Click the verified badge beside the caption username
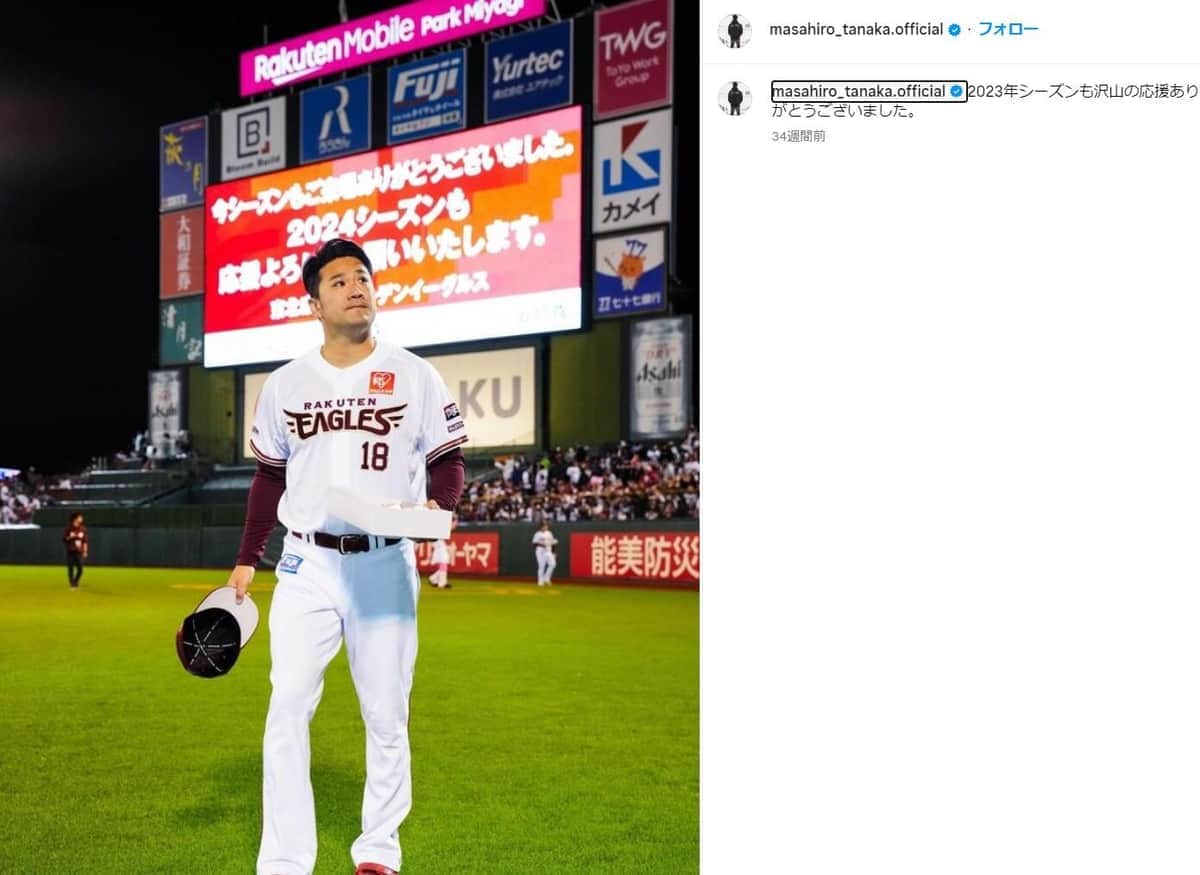The image size is (1200, 875). pos(956,92)
